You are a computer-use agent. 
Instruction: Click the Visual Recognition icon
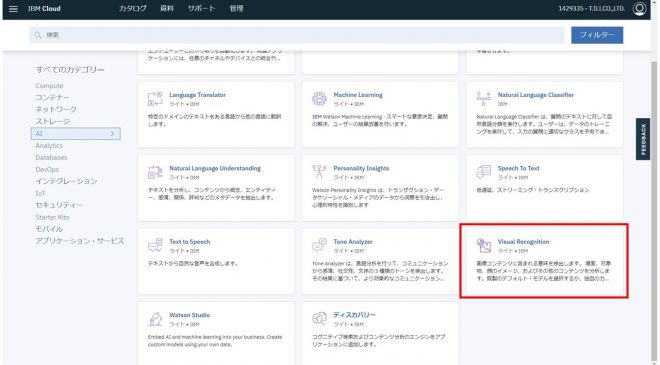[x=483, y=245]
